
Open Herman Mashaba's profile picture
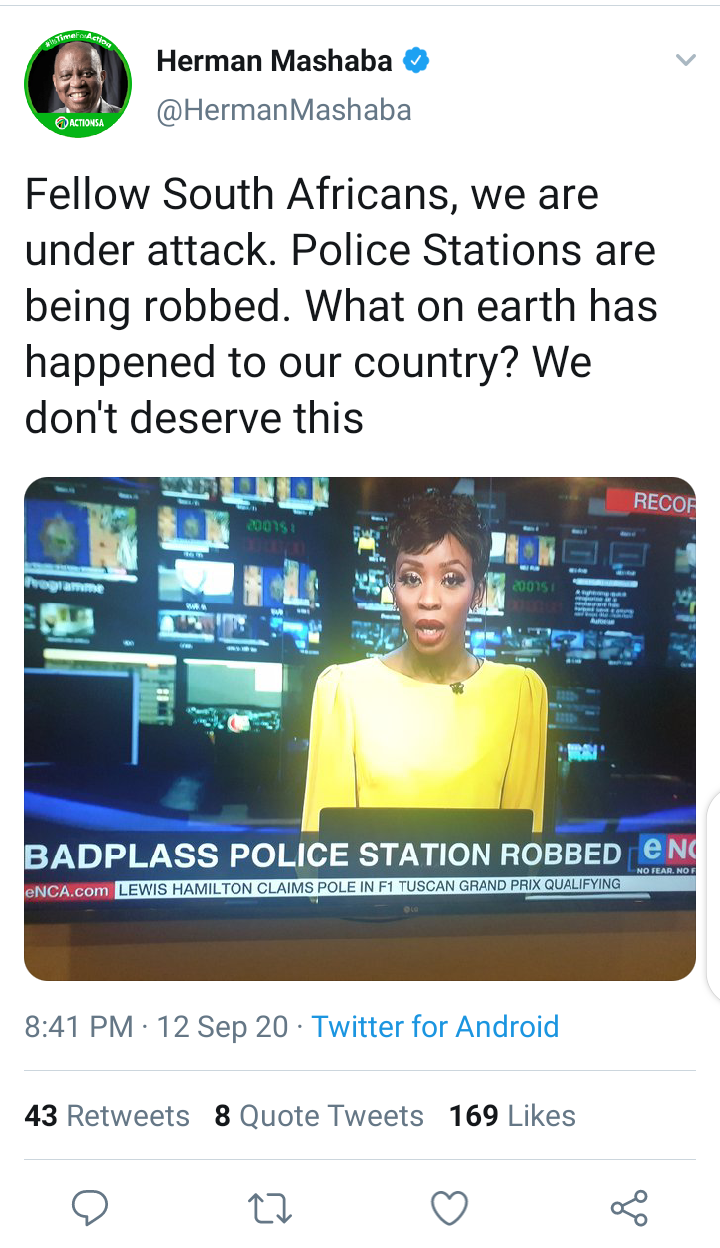tap(78, 83)
